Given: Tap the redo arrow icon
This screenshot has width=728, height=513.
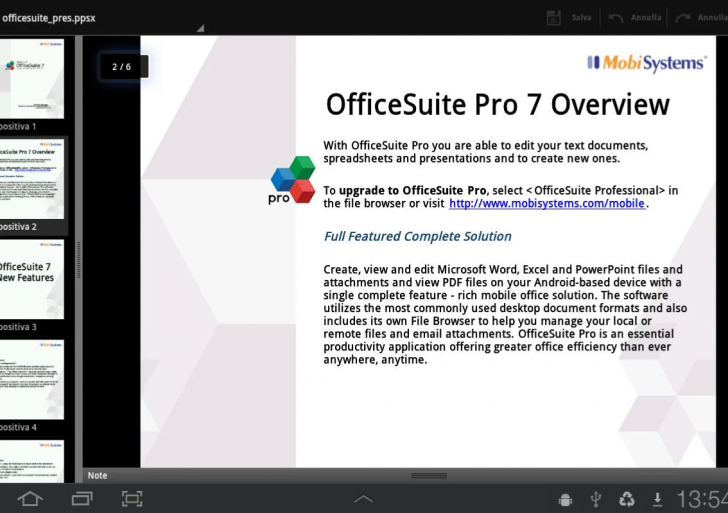Looking at the screenshot, I should tap(683, 18).
